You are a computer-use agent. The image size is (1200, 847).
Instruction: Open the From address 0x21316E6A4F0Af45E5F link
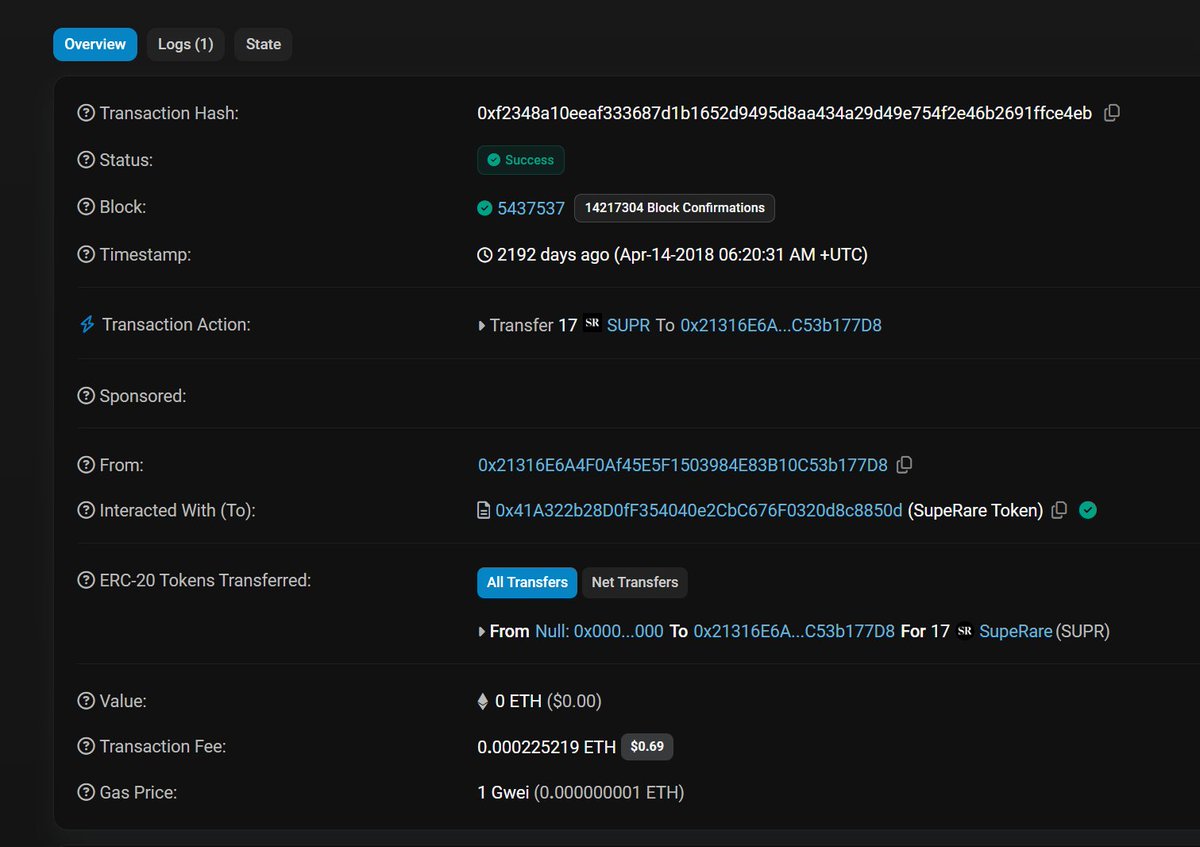(683, 465)
